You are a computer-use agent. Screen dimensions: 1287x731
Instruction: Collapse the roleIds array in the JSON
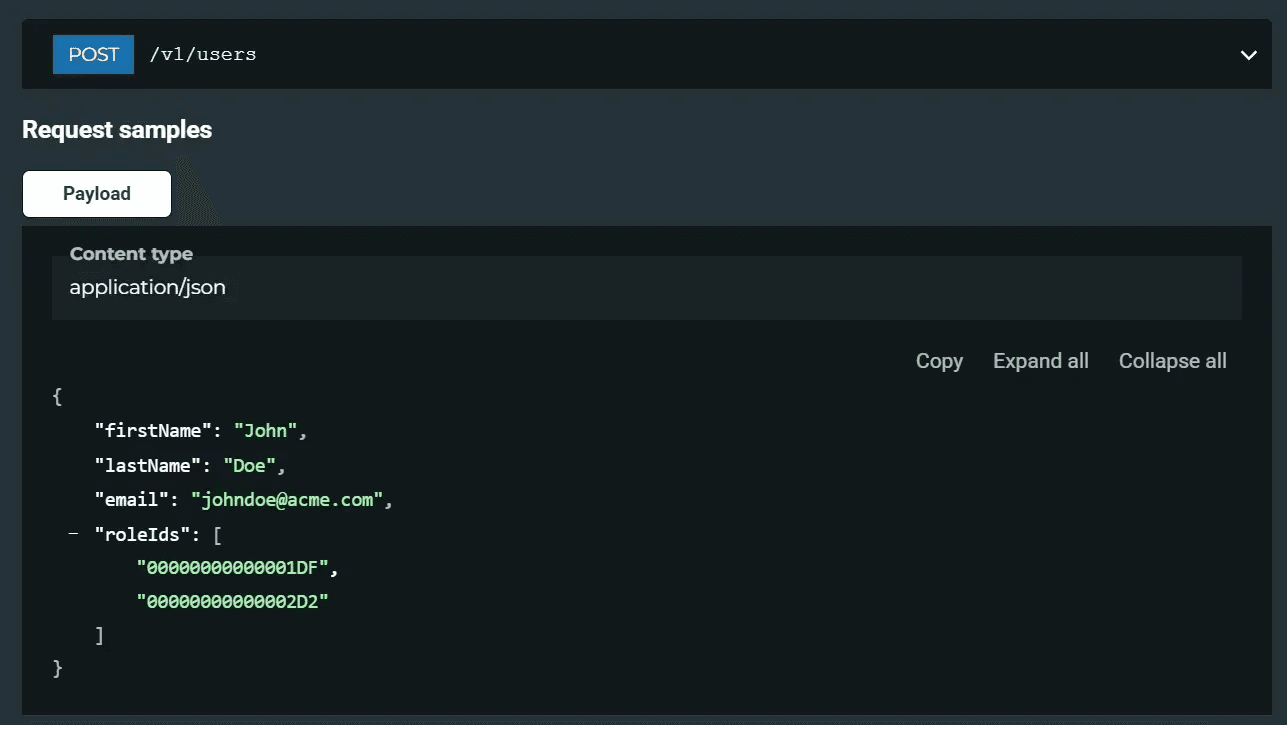point(72,534)
